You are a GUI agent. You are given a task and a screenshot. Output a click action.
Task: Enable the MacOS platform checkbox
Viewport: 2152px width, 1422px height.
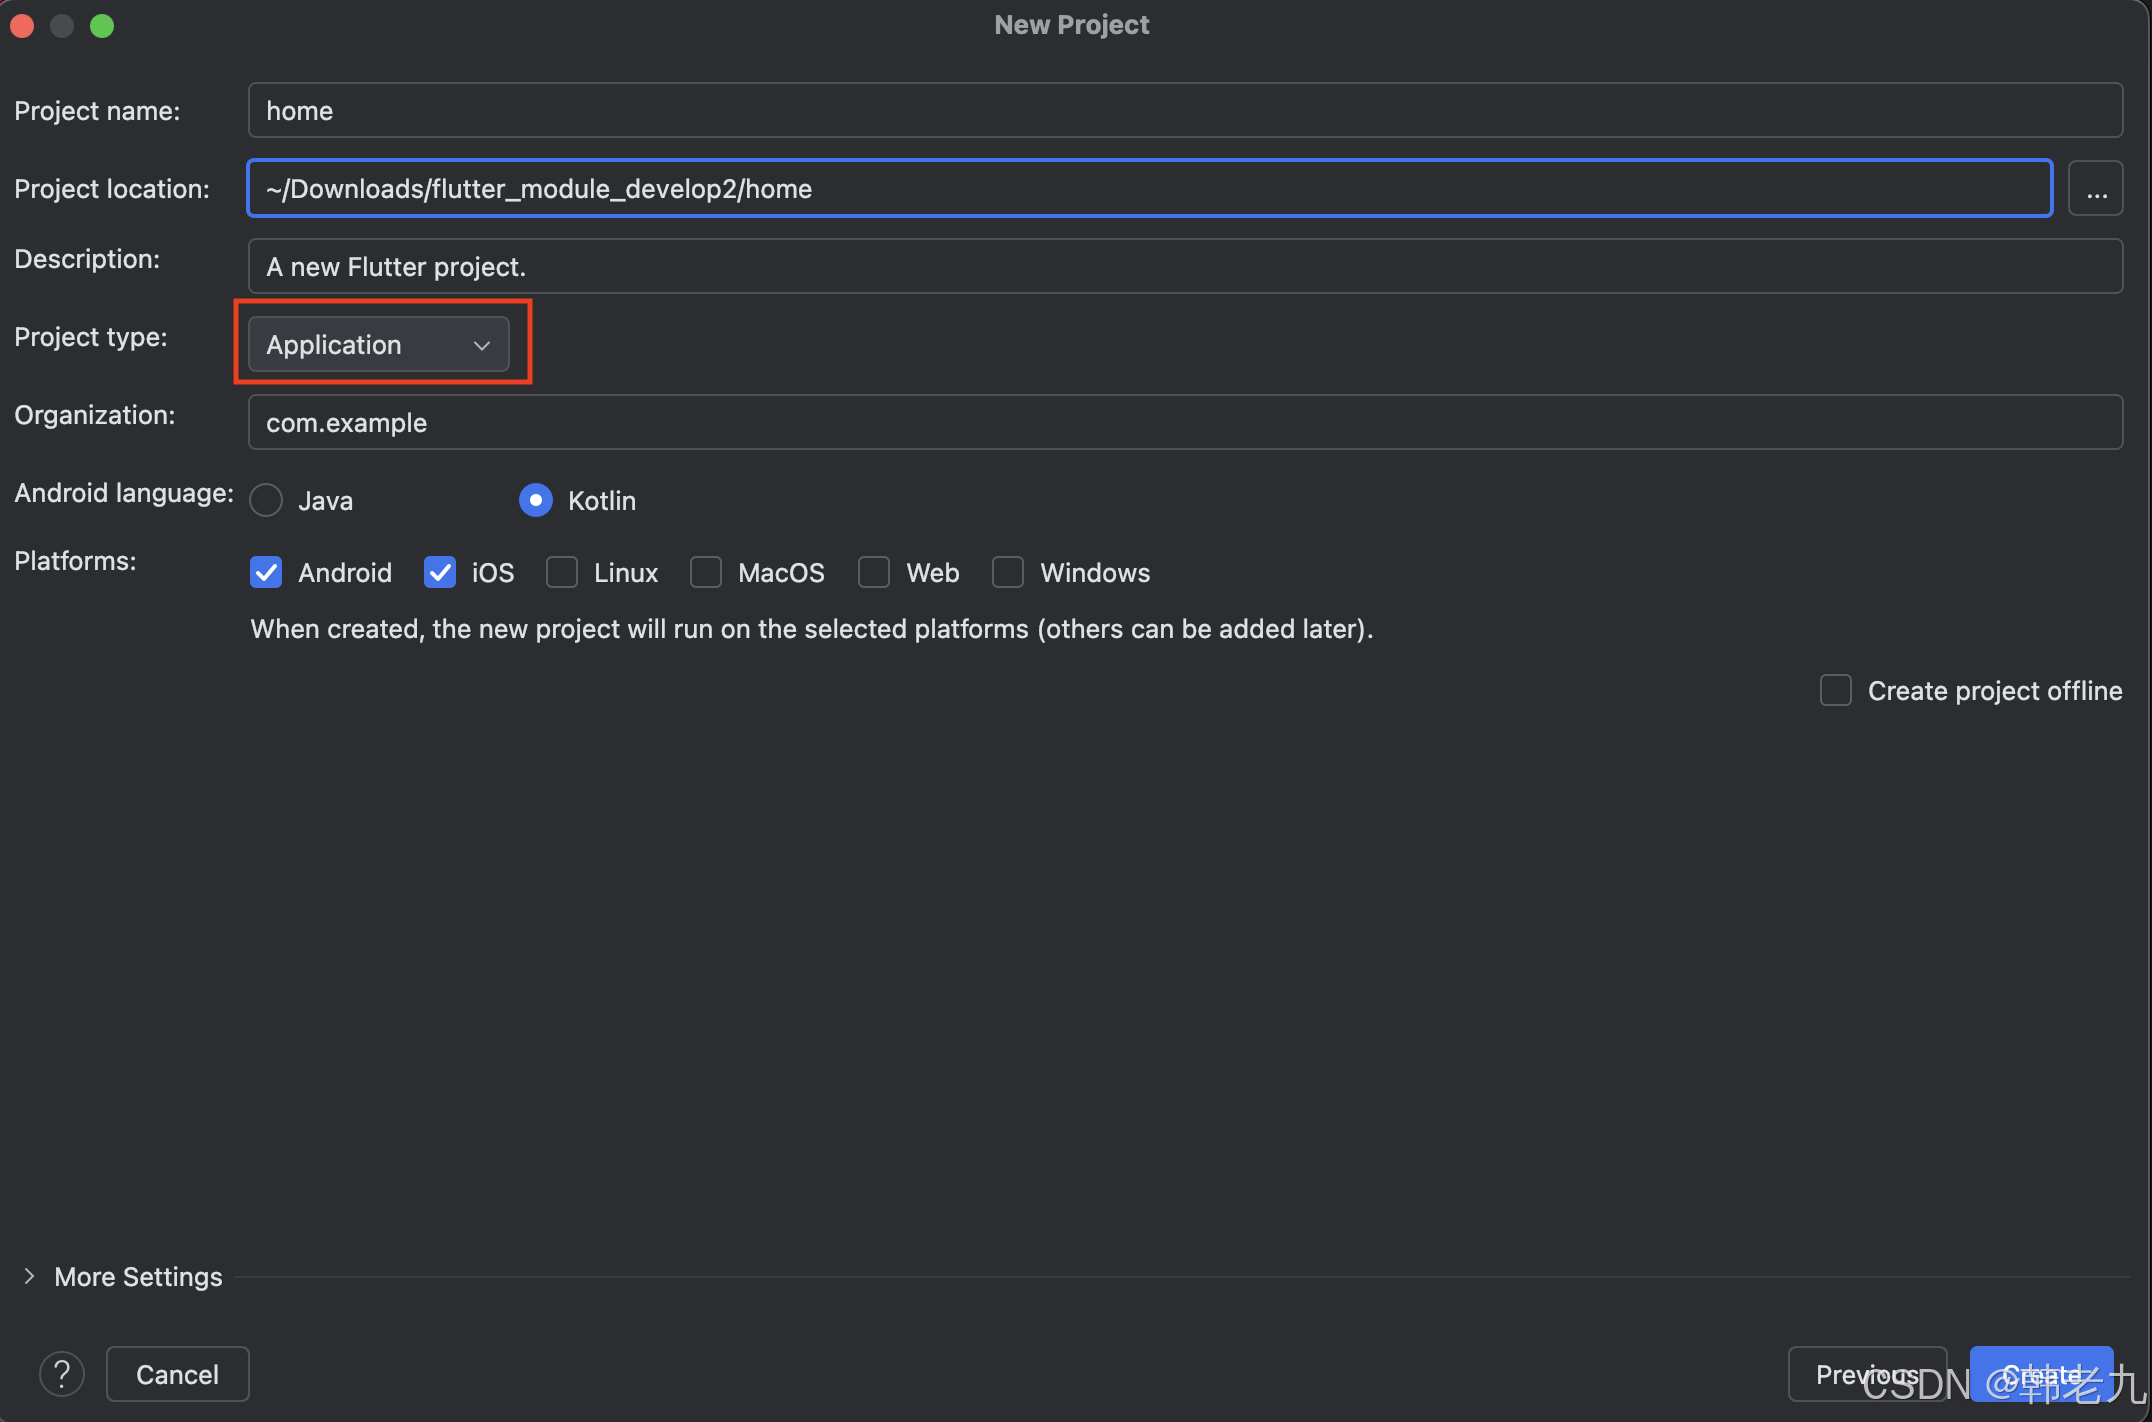click(706, 572)
